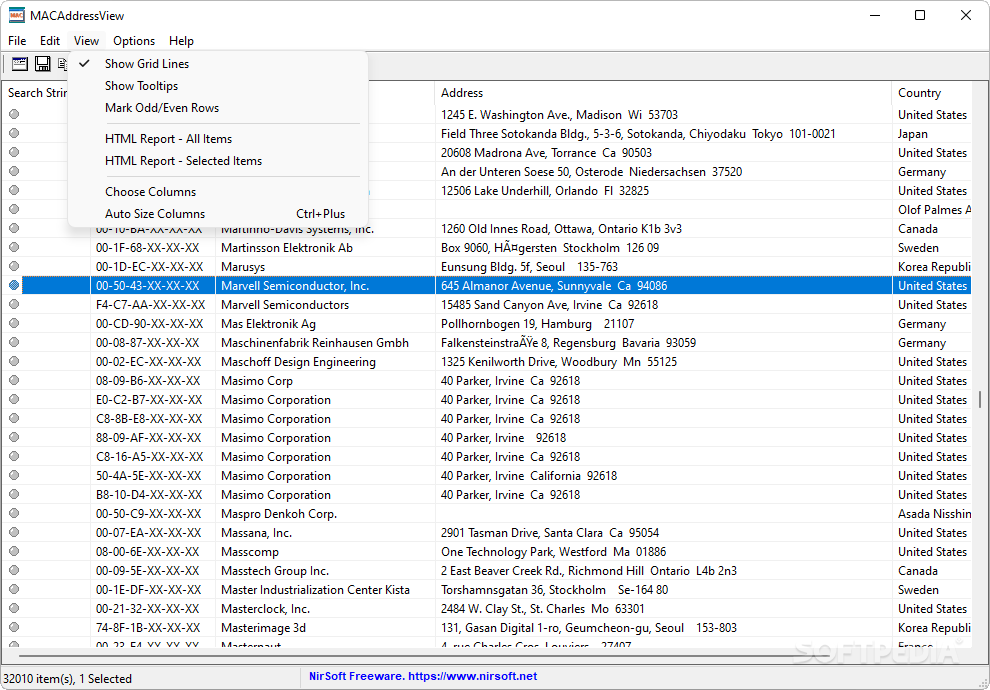Select the 00-CD-90-XX-XX-XX MAC address cell
990x690 pixels.
click(152, 324)
